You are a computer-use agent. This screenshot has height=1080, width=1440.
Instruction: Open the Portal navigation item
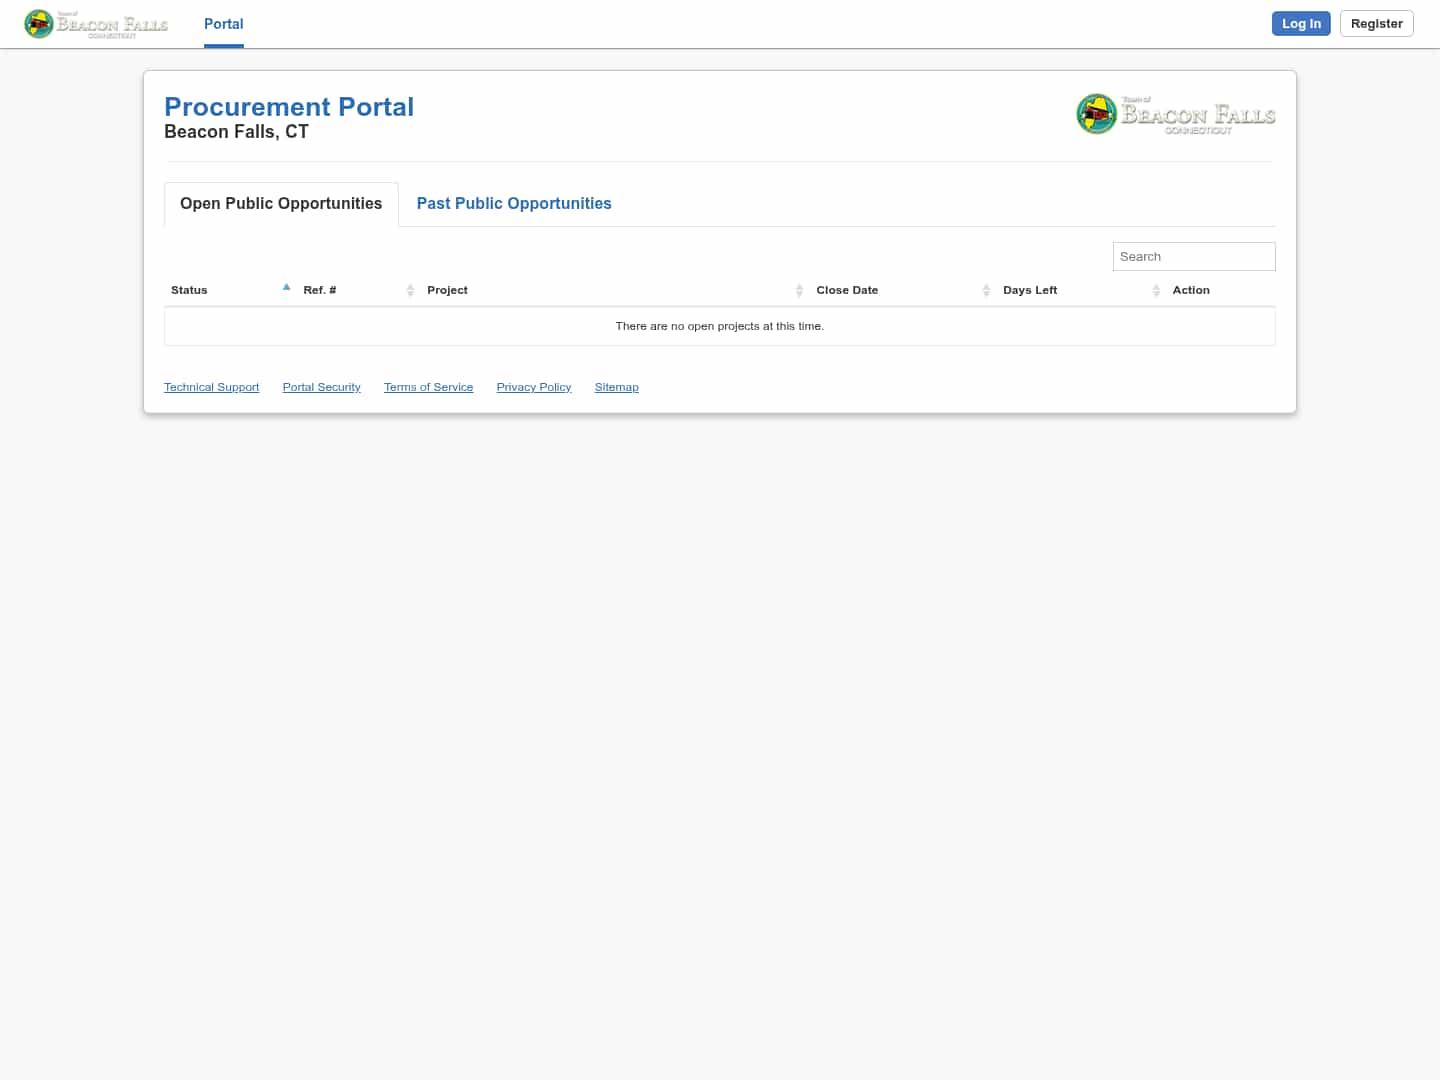[223, 23]
